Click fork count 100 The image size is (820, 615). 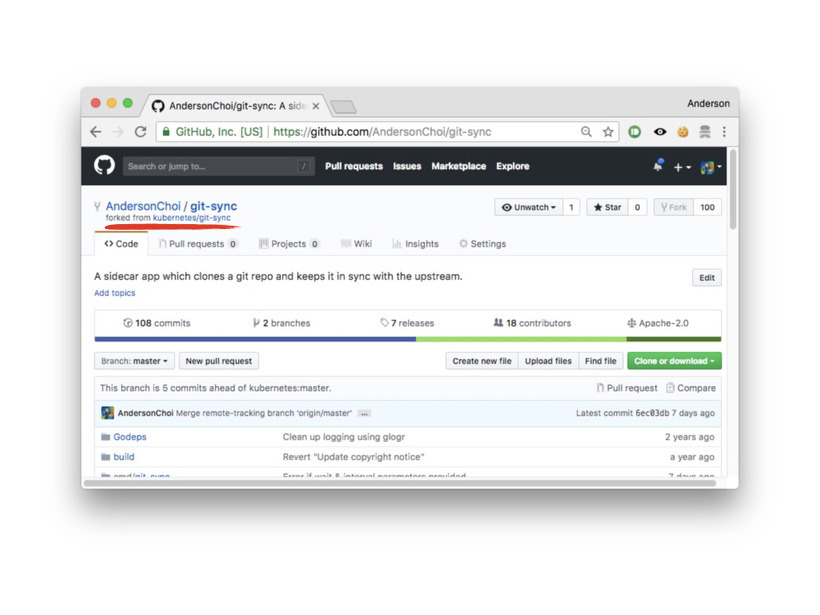point(707,207)
